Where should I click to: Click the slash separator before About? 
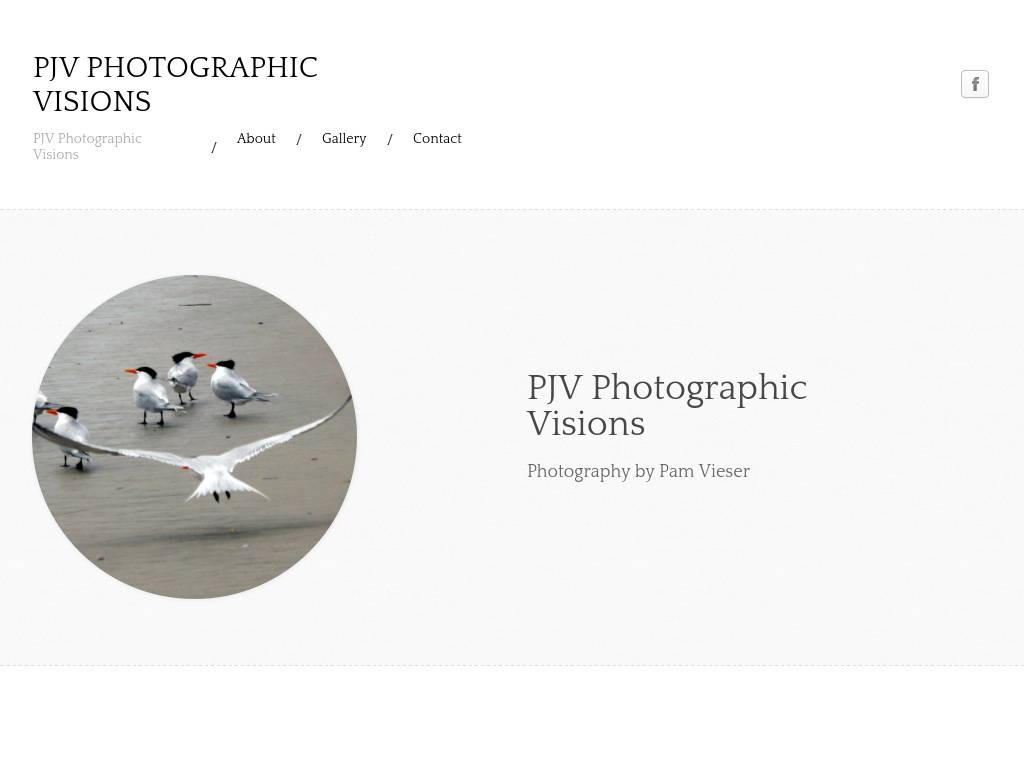click(x=214, y=148)
